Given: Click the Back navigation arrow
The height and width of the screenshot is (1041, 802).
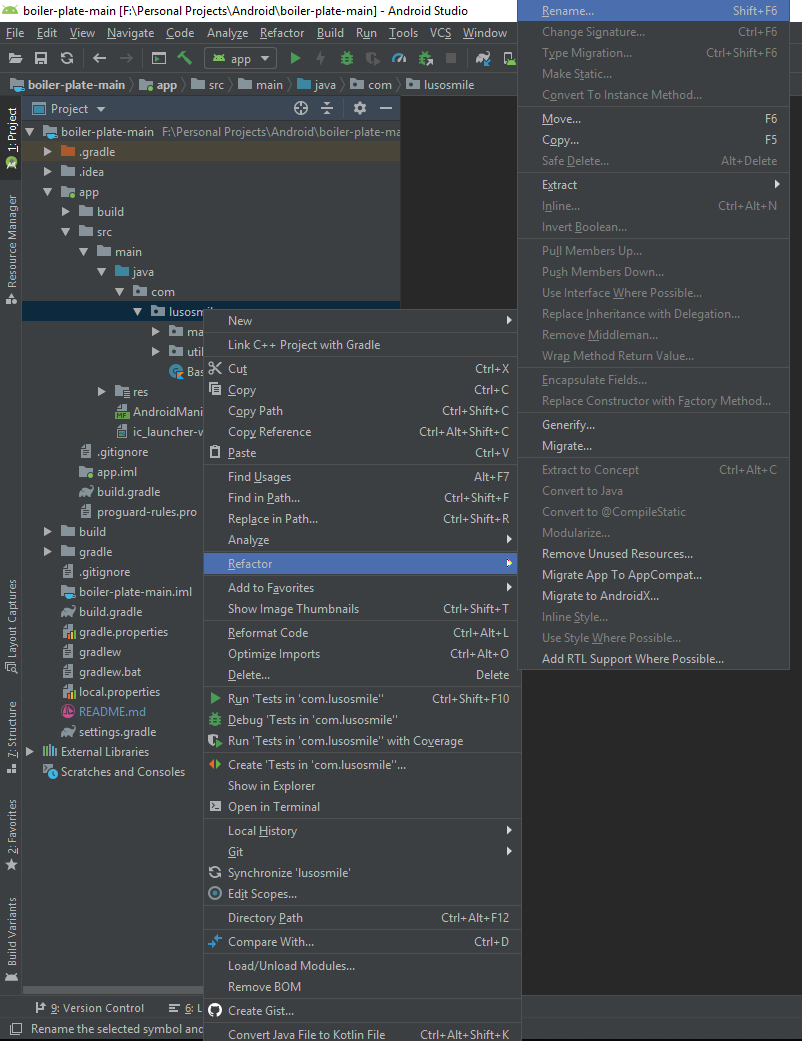Looking at the screenshot, I should coord(100,58).
